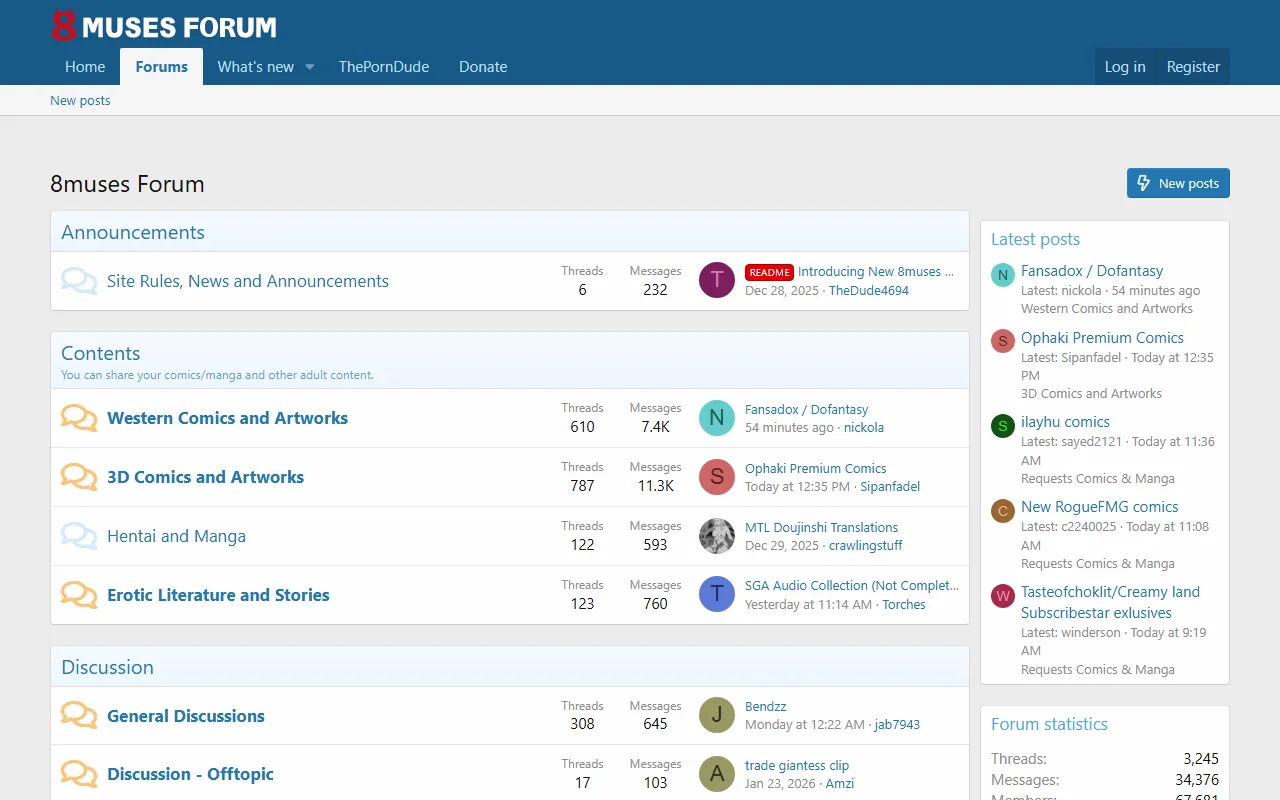Open Site Rules, News and Announcements
Screen dimensions: 1280x800
coord(248,281)
